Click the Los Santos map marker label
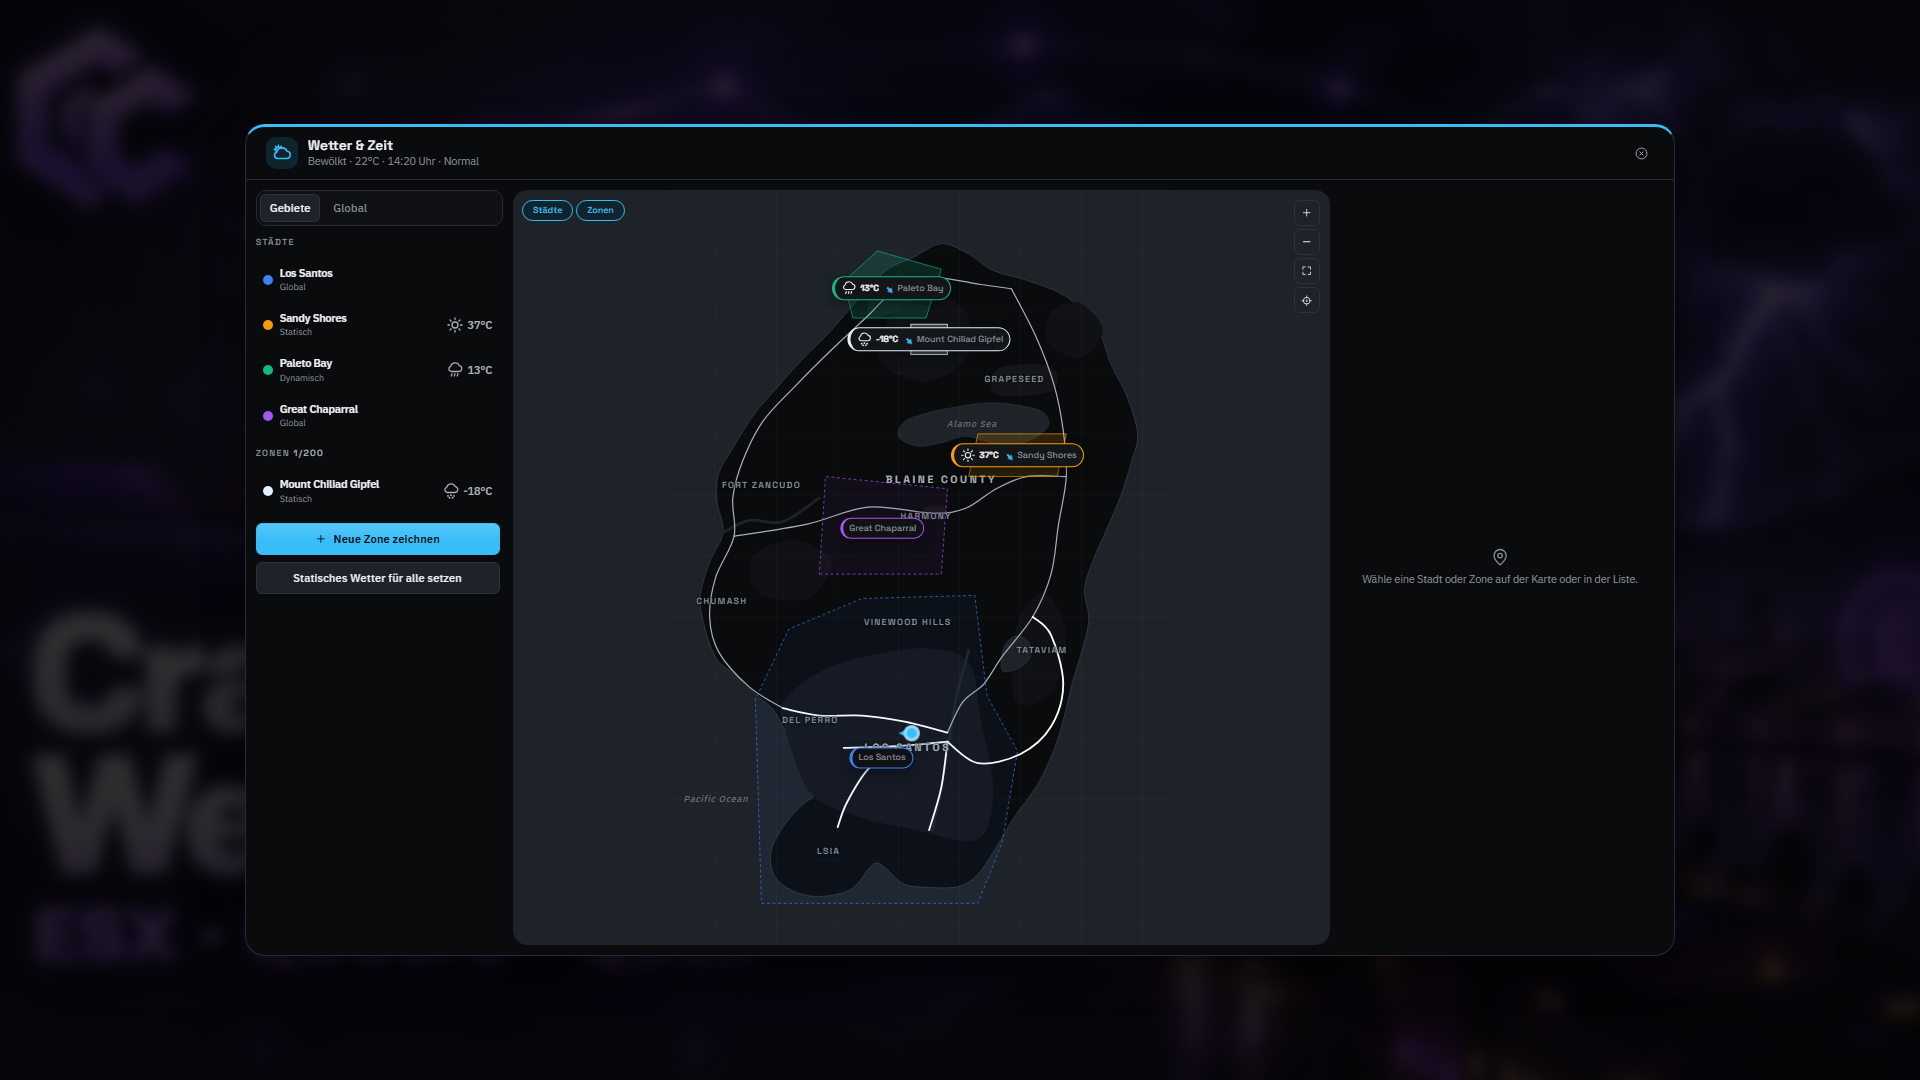Viewport: 1920px width, 1080px height. [881, 757]
